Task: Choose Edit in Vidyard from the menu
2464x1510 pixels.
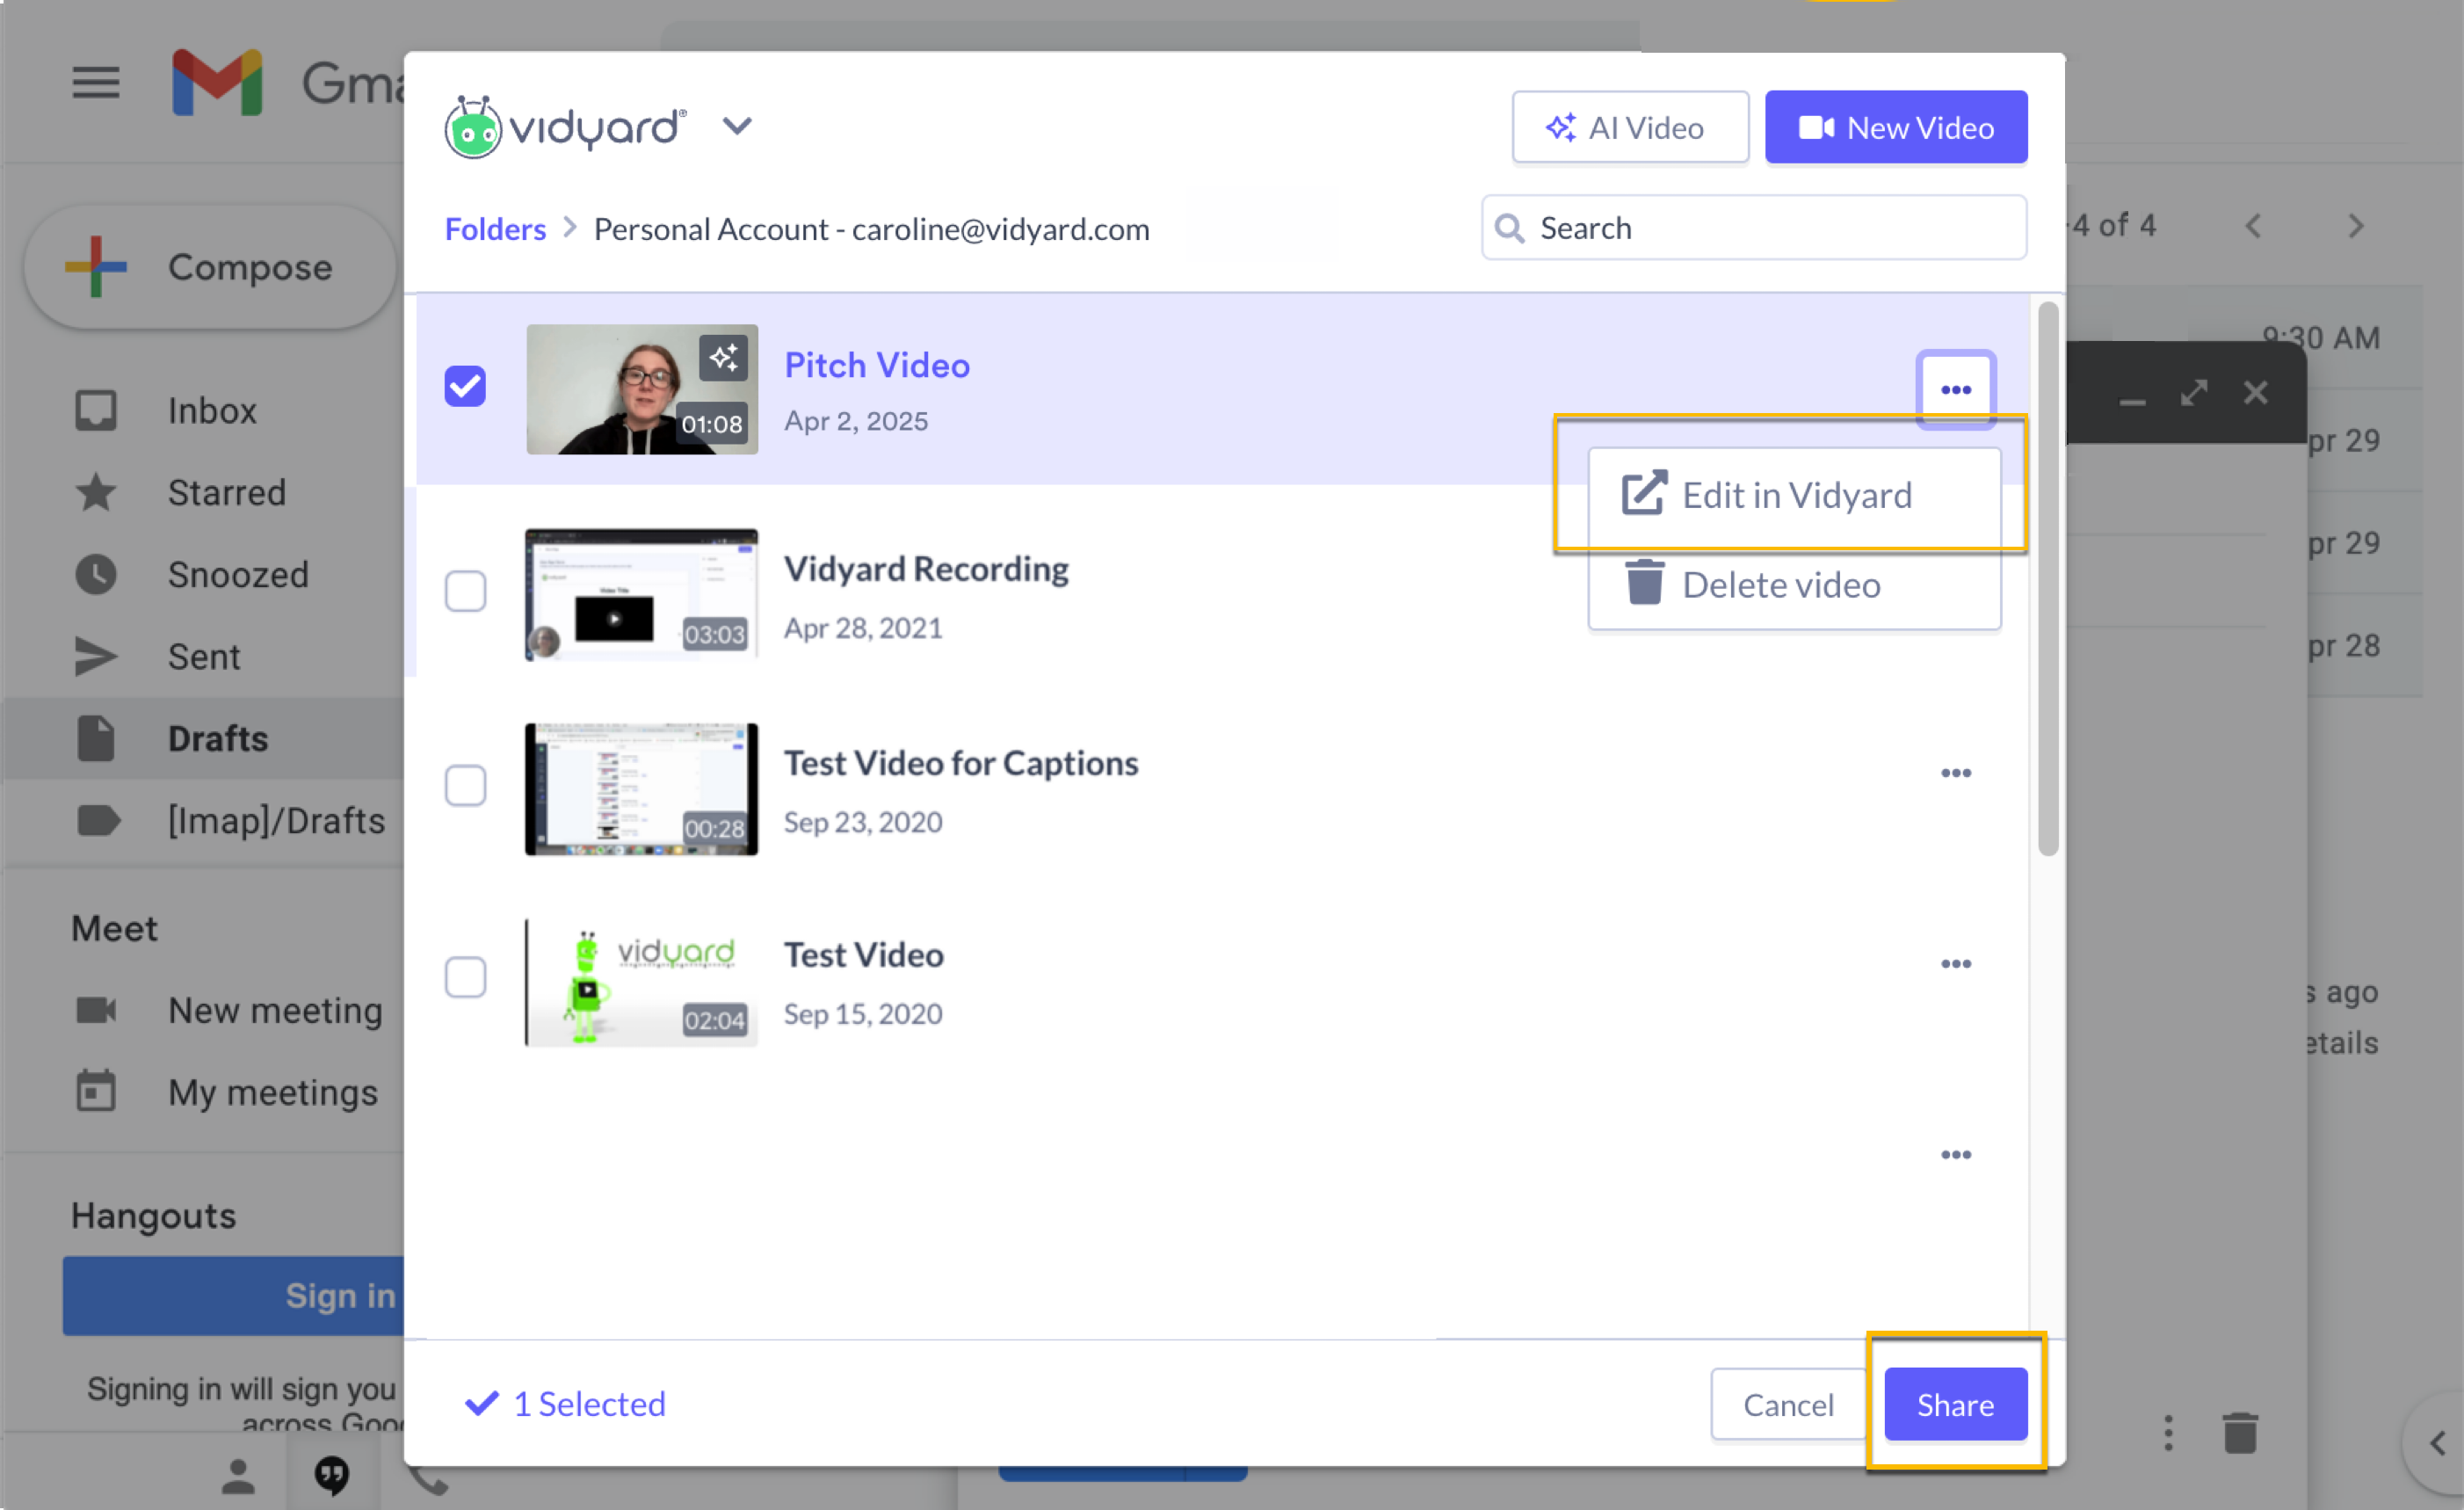Action: [1795, 496]
